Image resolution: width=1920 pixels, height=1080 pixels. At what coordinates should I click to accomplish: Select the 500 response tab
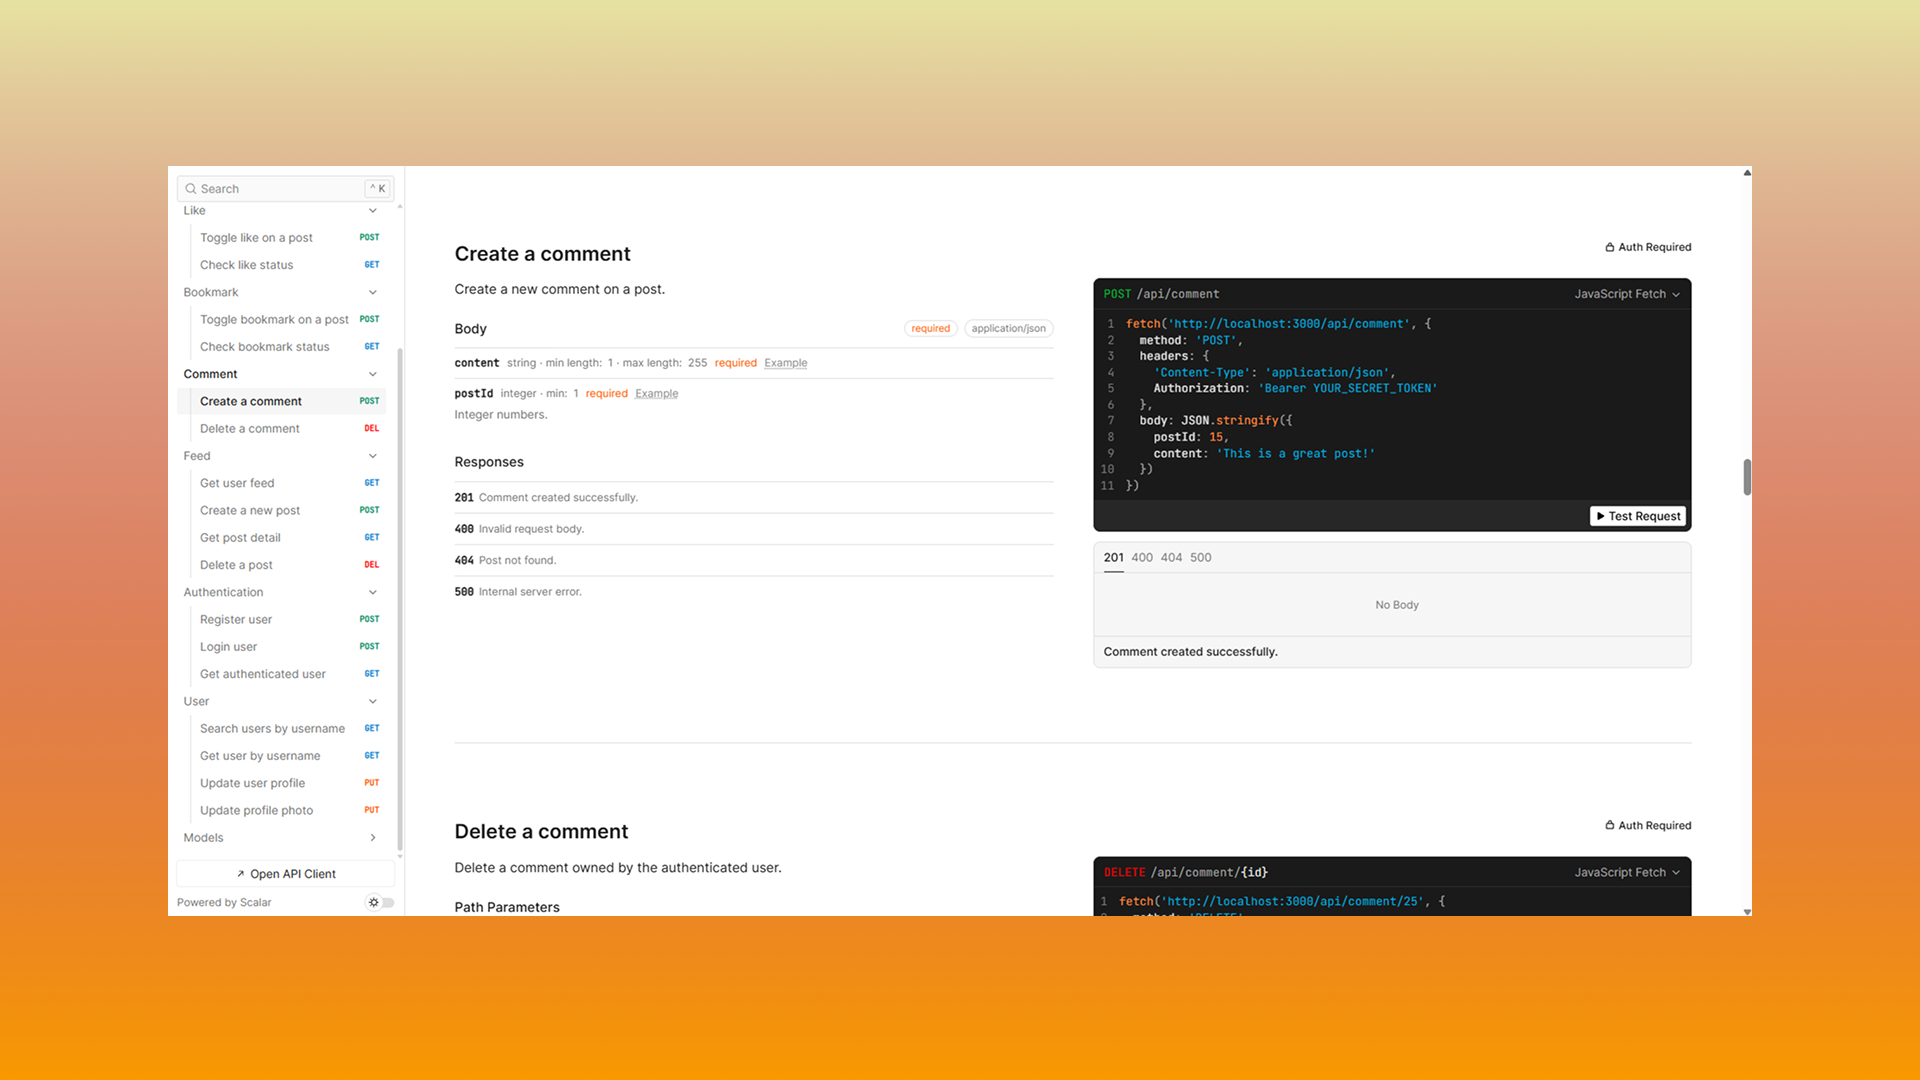(x=1200, y=558)
